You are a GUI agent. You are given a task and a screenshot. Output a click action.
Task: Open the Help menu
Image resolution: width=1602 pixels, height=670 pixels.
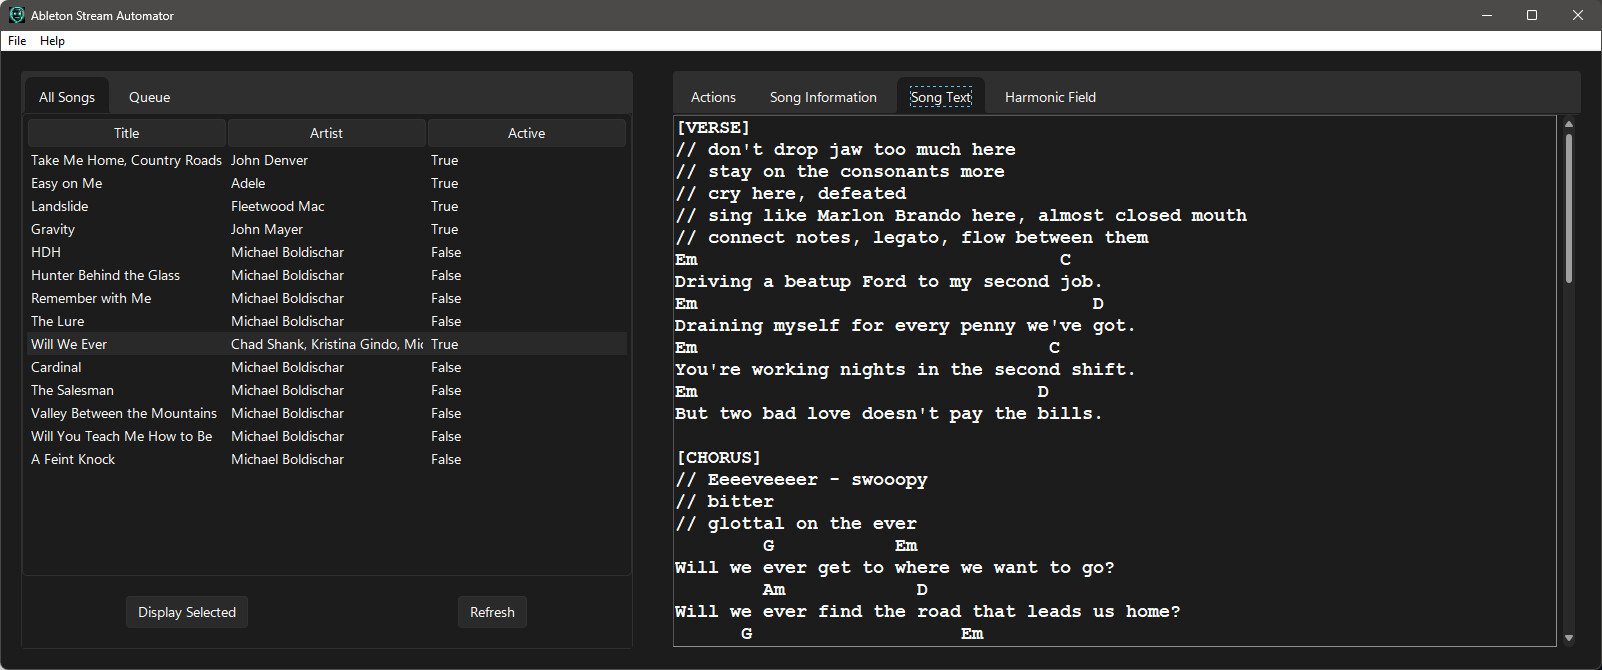52,41
